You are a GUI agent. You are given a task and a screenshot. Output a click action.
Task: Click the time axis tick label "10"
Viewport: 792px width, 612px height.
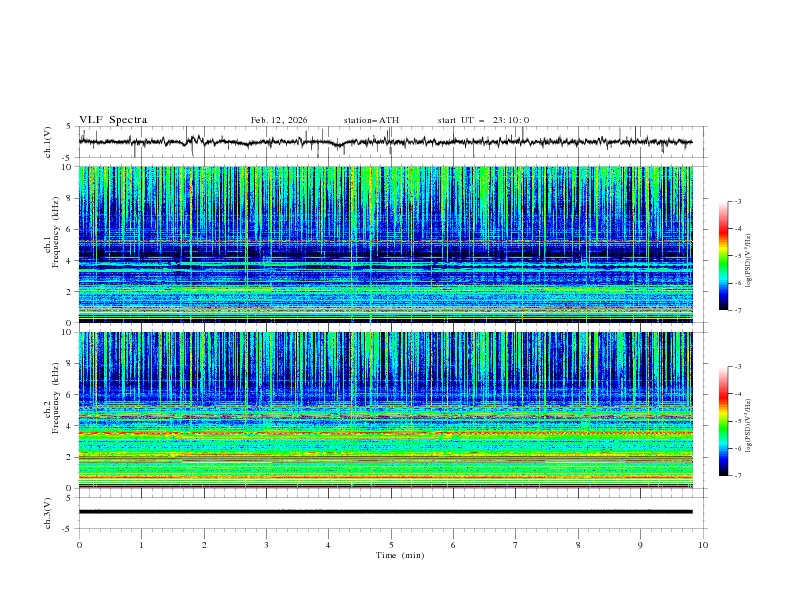703,545
